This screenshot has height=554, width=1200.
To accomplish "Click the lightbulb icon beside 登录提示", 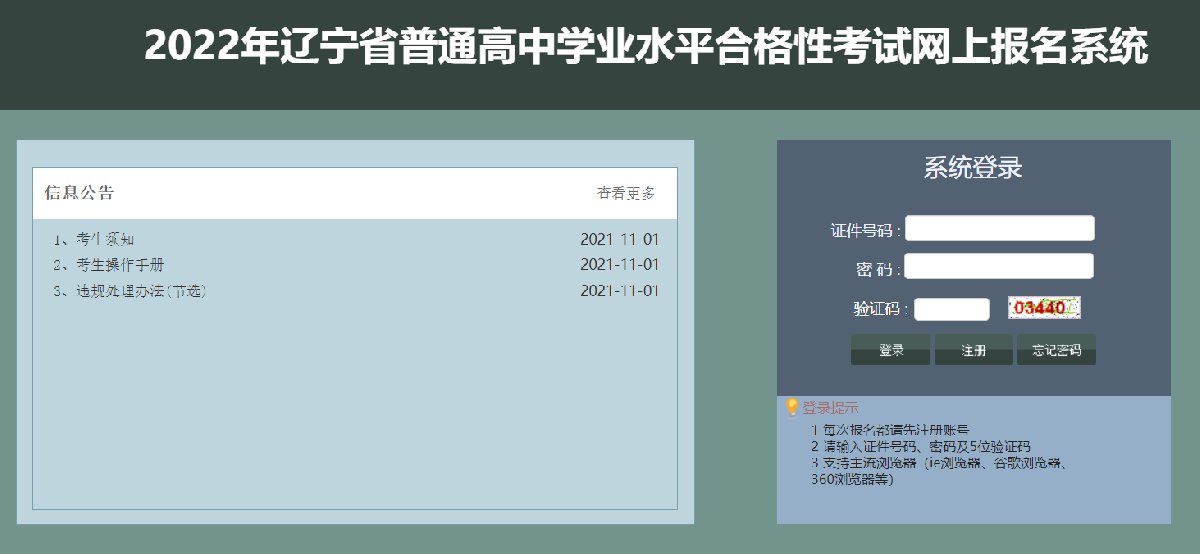I will point(791,407).
